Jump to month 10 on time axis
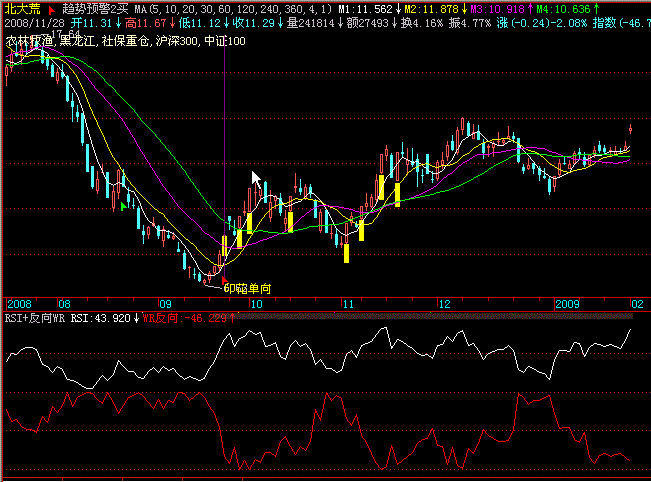 pos(257,304)
